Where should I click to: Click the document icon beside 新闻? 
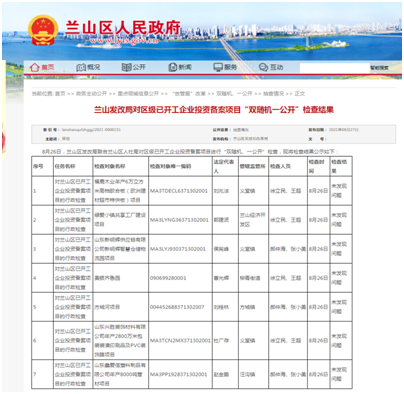click(x=173, y=67)
